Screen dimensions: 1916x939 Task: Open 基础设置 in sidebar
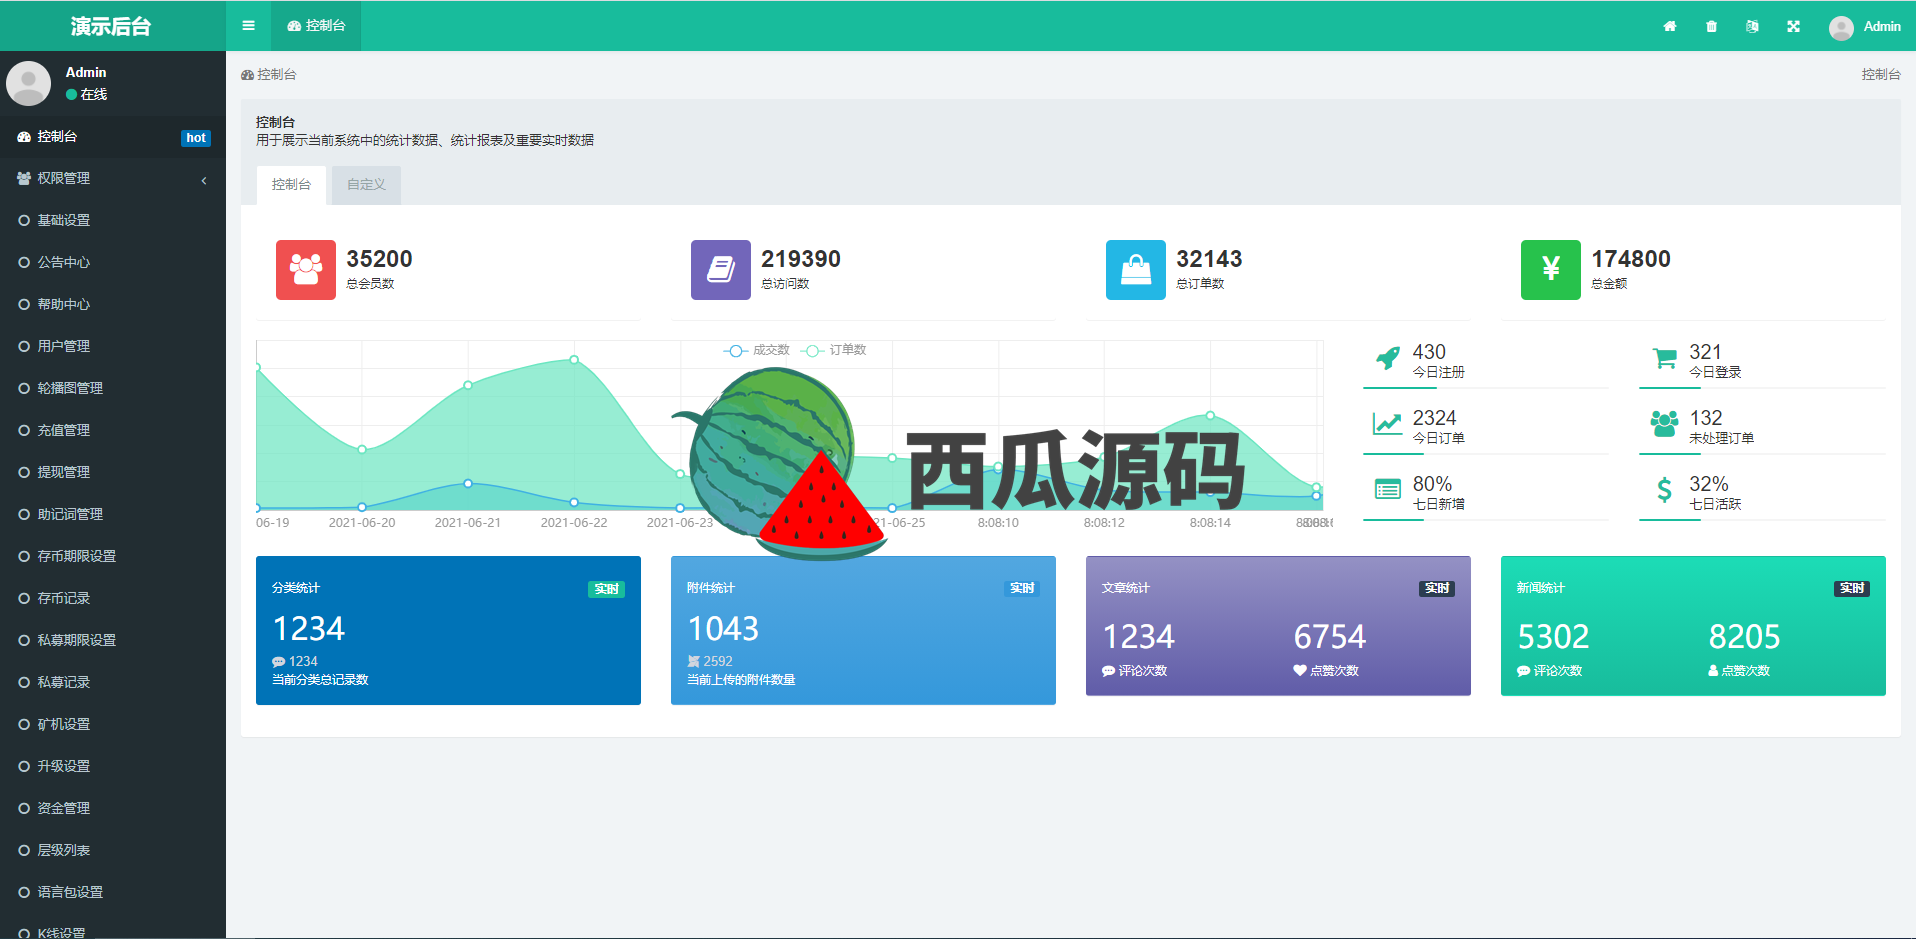113,221
